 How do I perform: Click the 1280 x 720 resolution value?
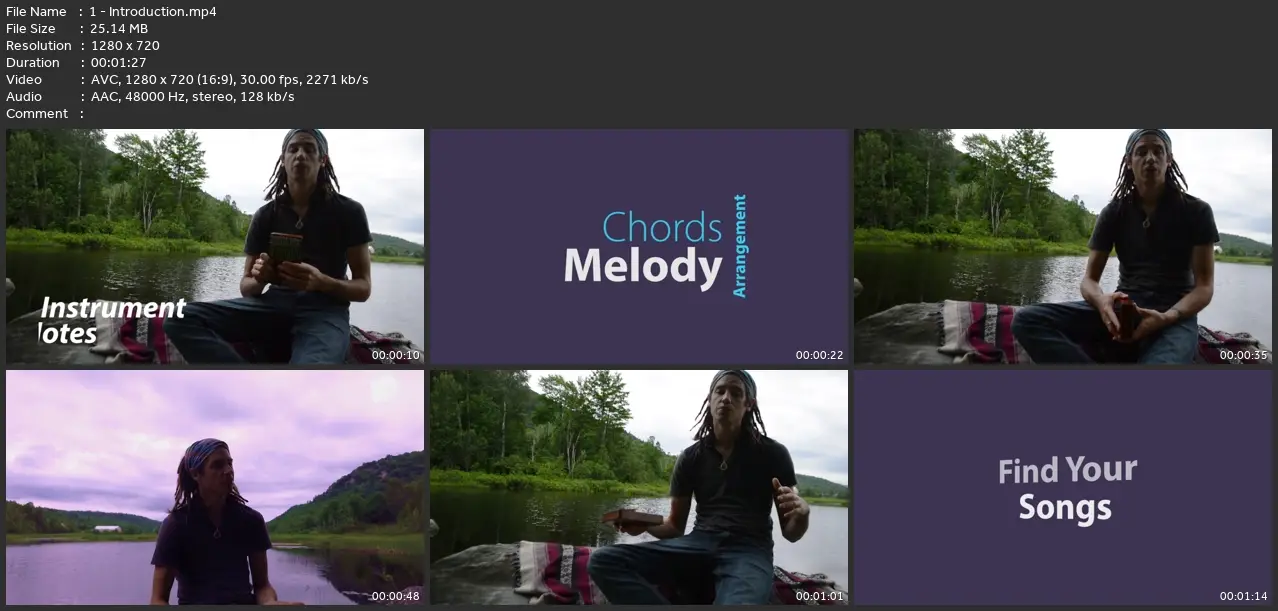pyautogui.click(x=125, y=46)
